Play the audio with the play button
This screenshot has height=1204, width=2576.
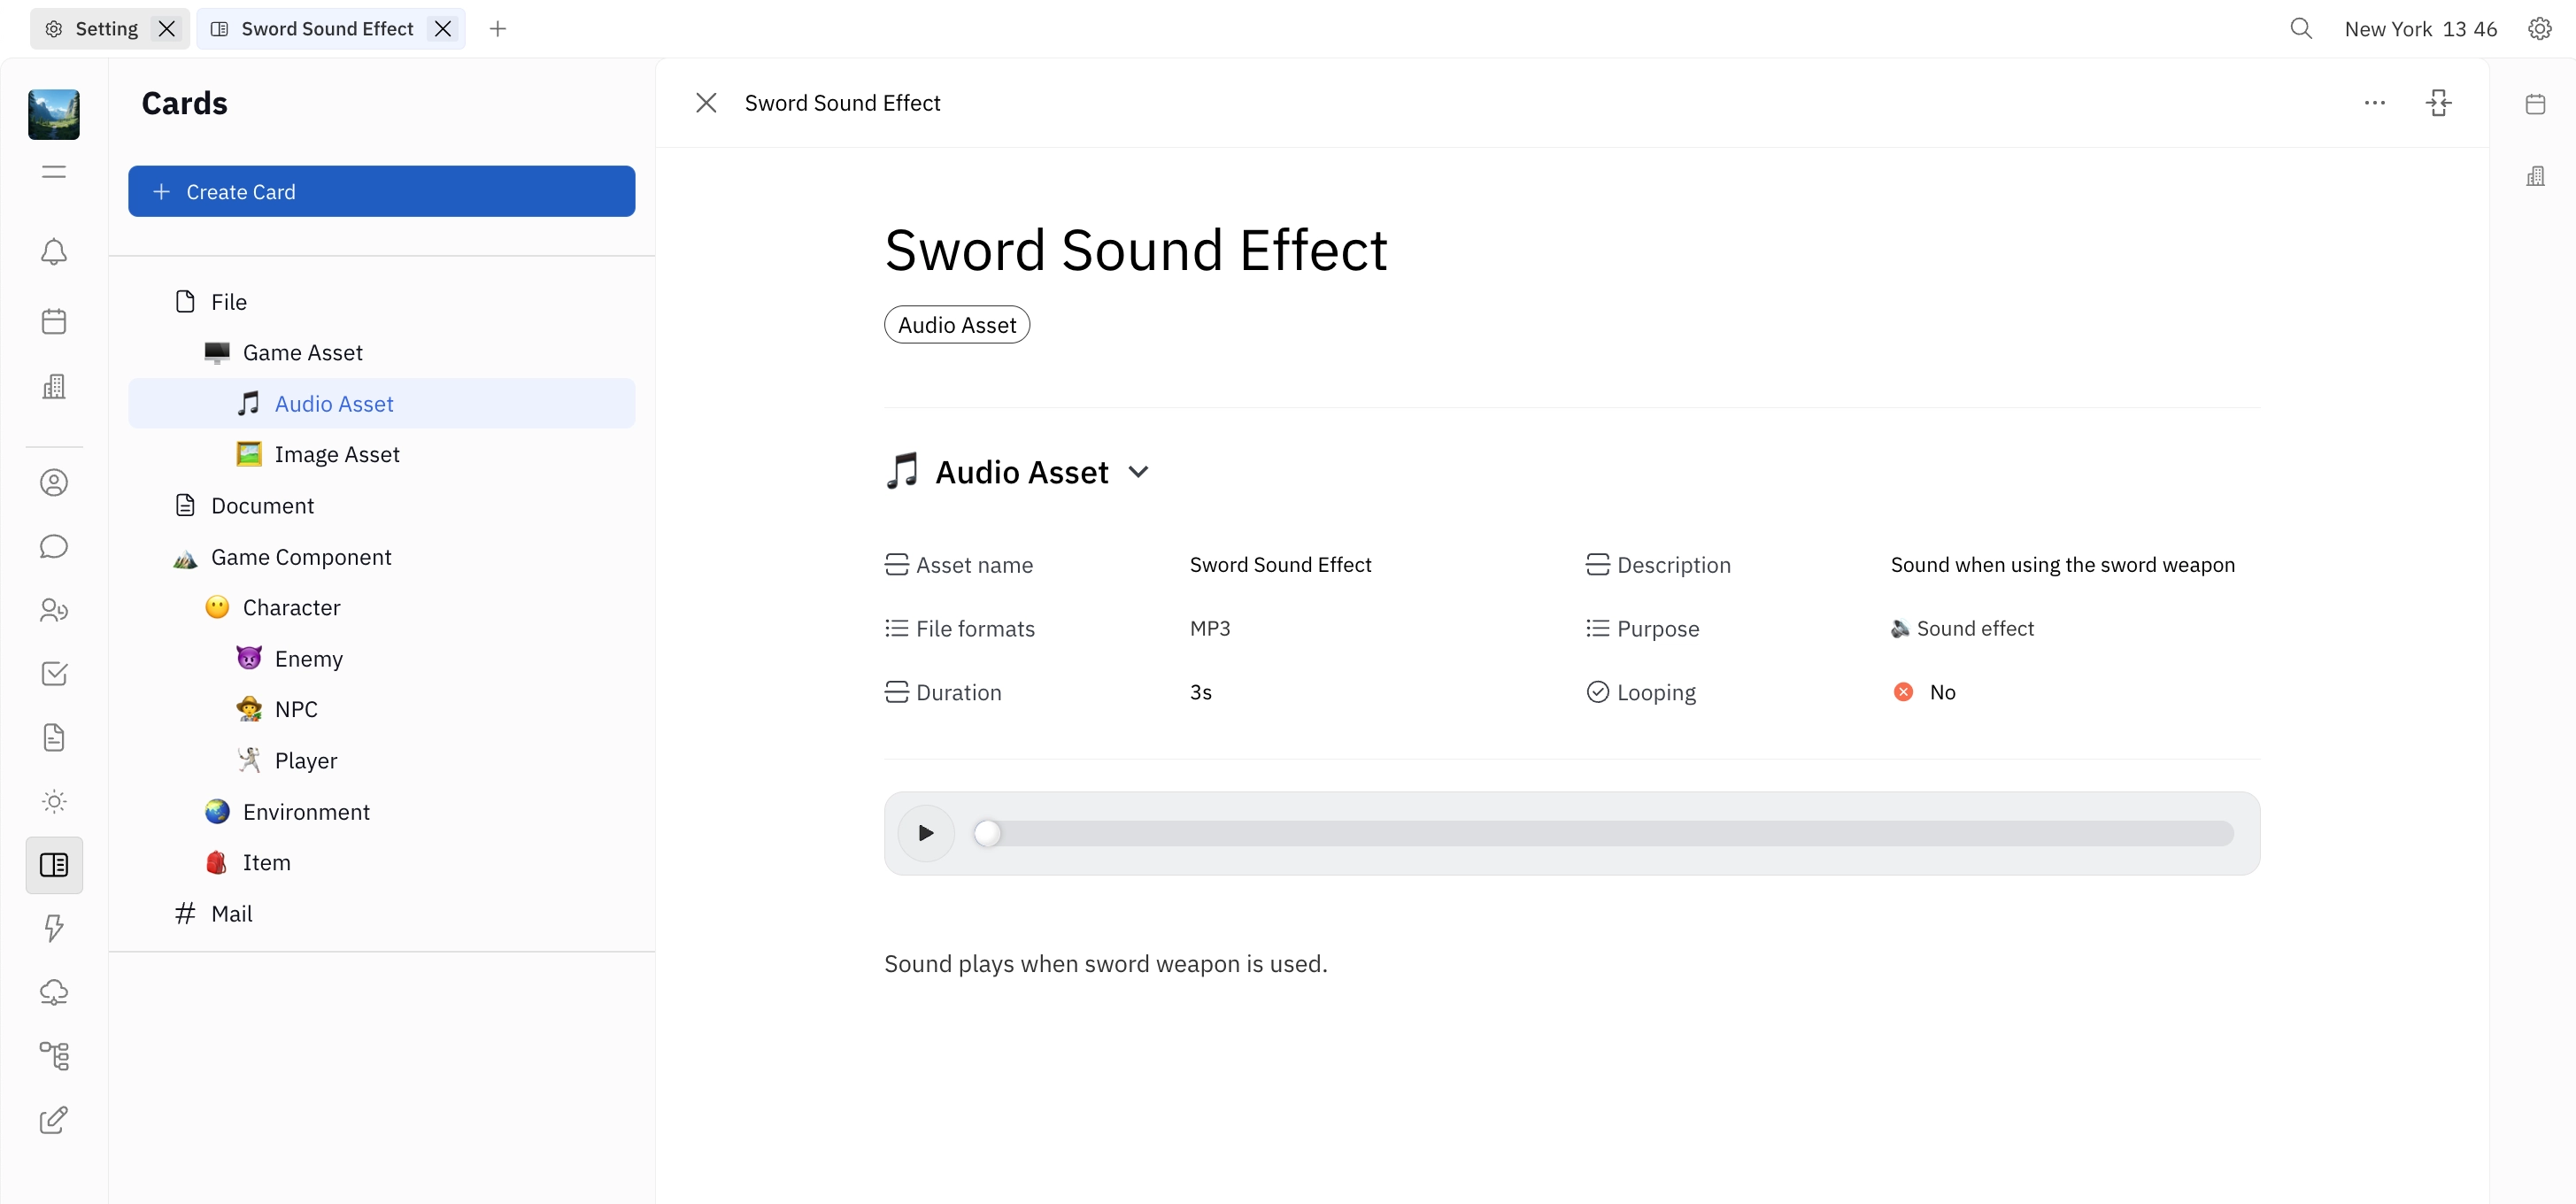(x=925, y=833)
